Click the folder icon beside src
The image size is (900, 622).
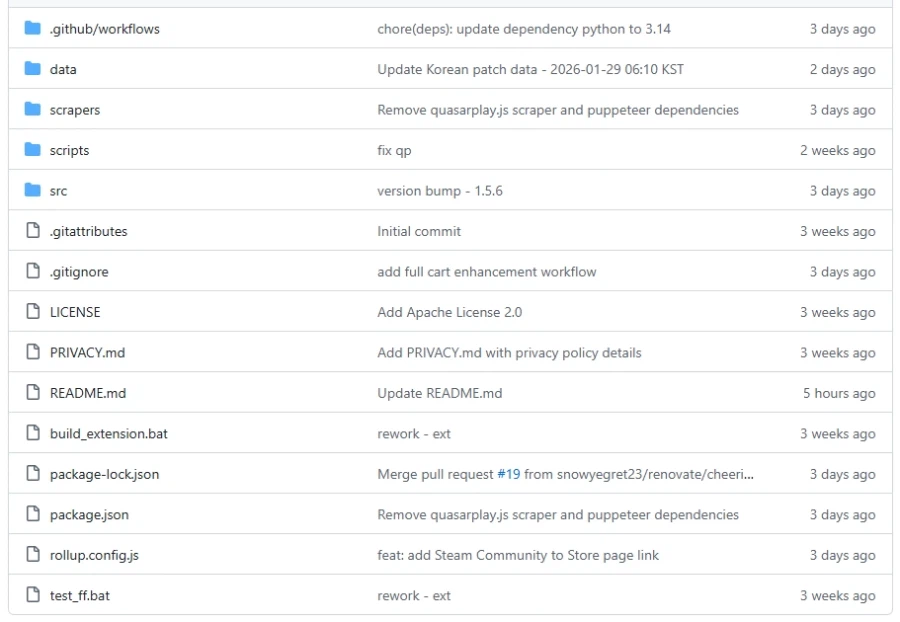click(32, 191)
